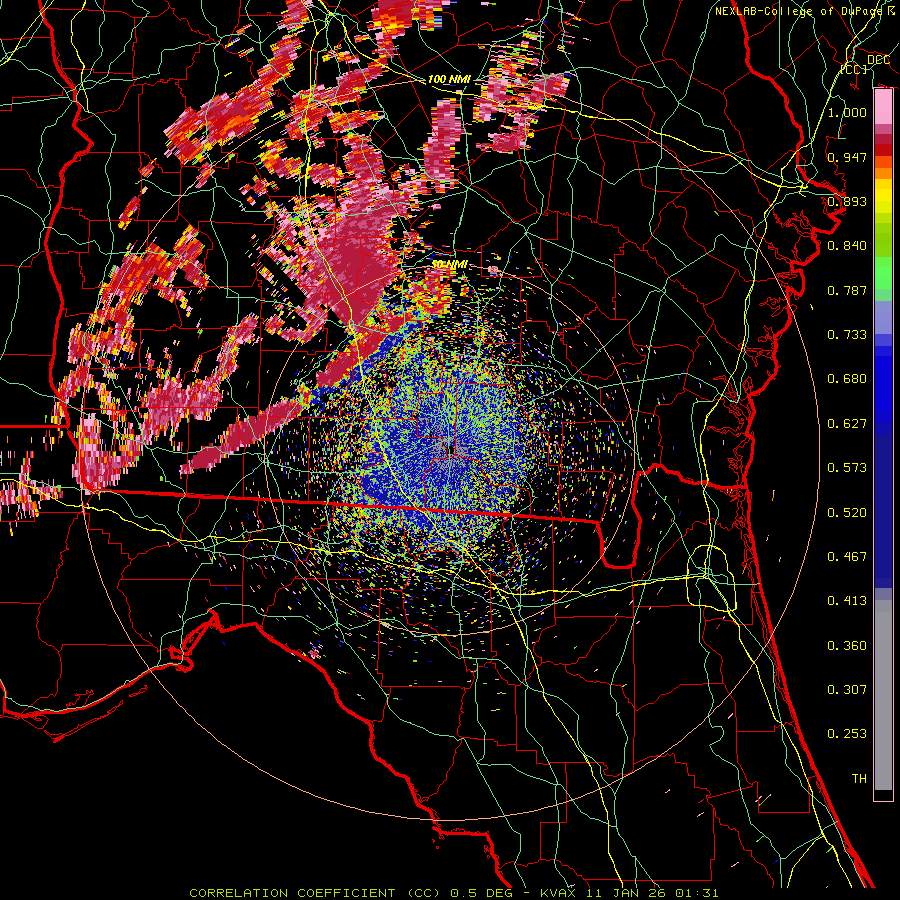Viewport: 900px width, 900px height.
Task: Select the 0.413 legend value
Action: pyautogui.click(x=847, y=601)
